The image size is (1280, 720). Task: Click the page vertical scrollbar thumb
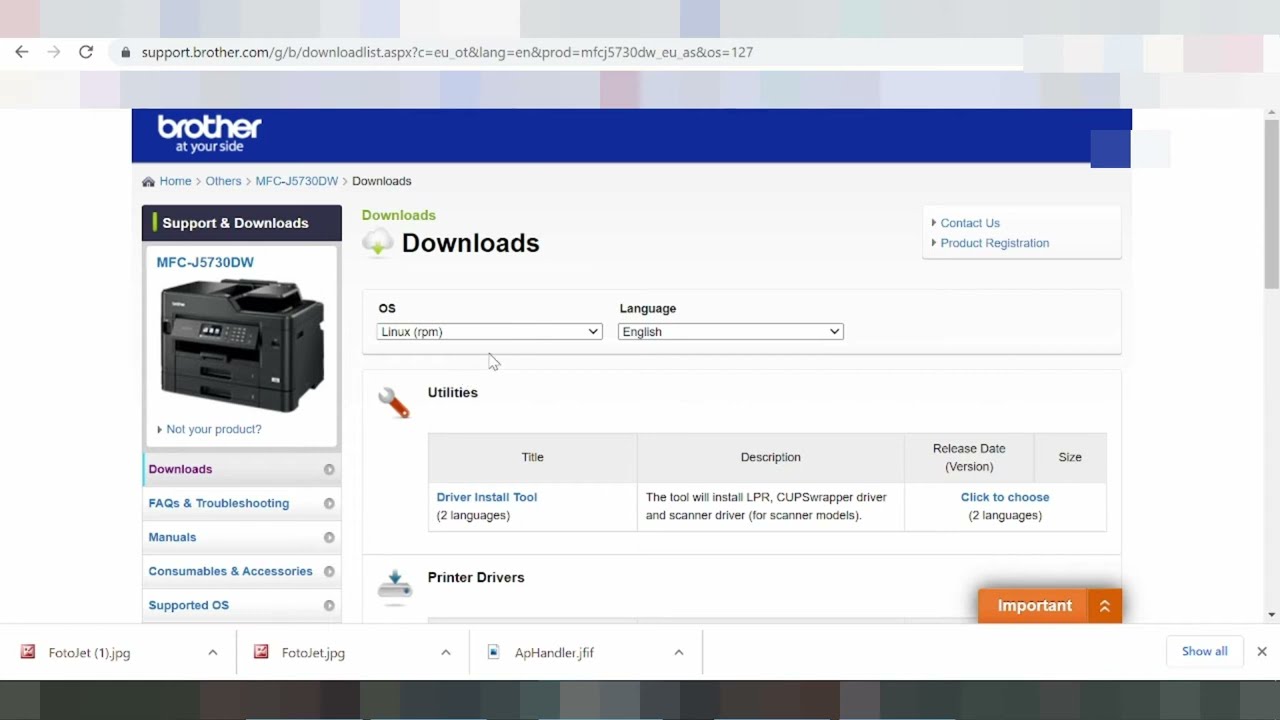coord(1272,203)
